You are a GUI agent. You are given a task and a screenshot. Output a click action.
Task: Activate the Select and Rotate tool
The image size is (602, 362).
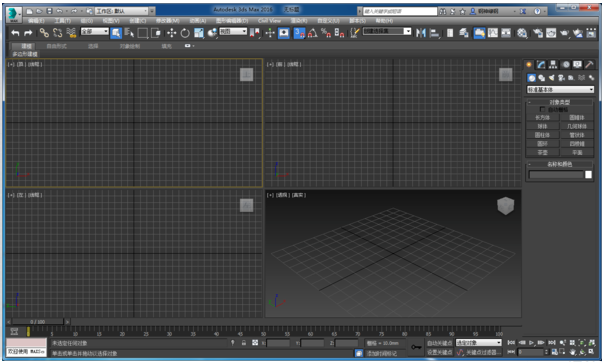185,33
